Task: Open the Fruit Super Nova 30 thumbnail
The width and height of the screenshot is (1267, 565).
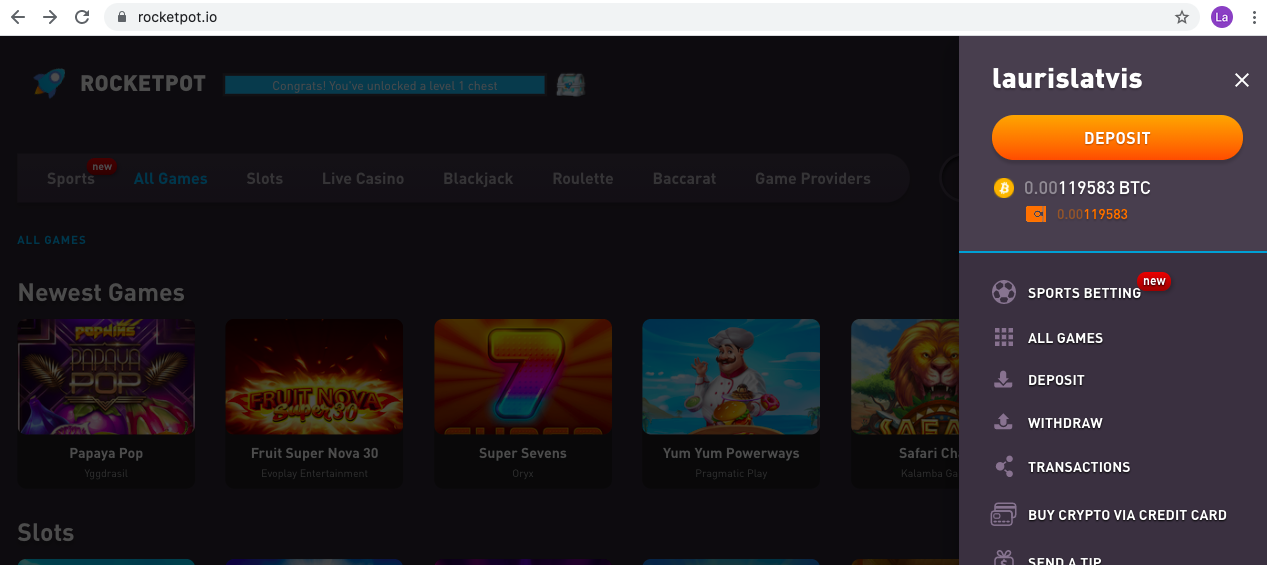Action: [x=314, y=376]
